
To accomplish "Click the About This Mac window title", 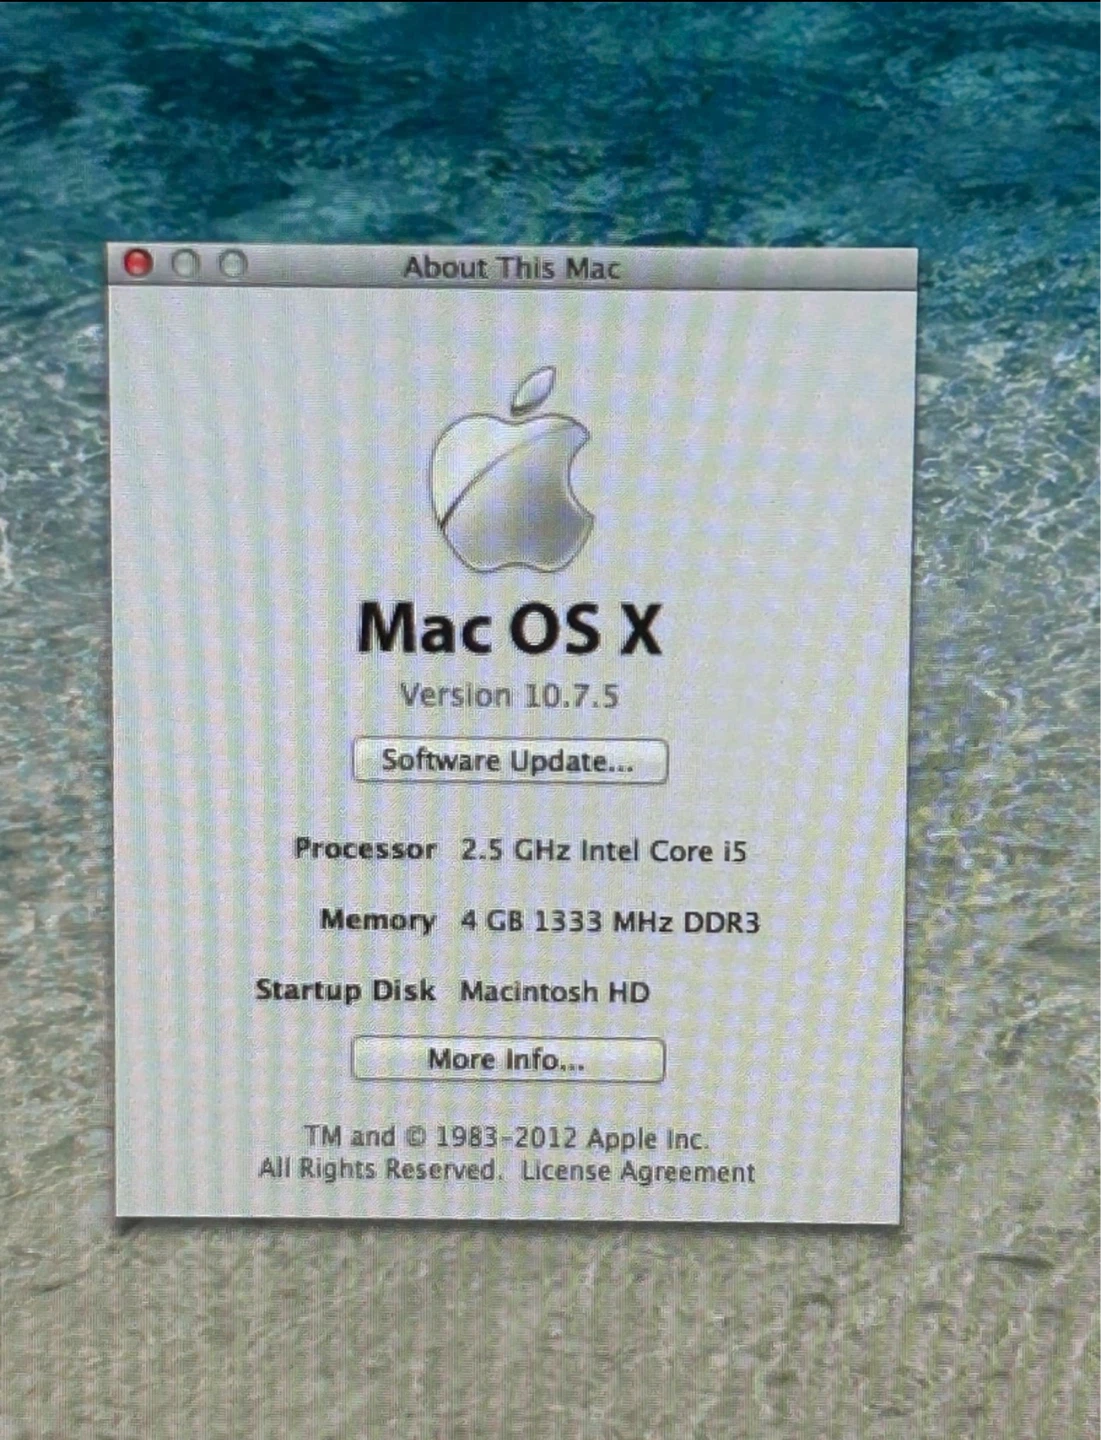I will [x=512, y=268].
